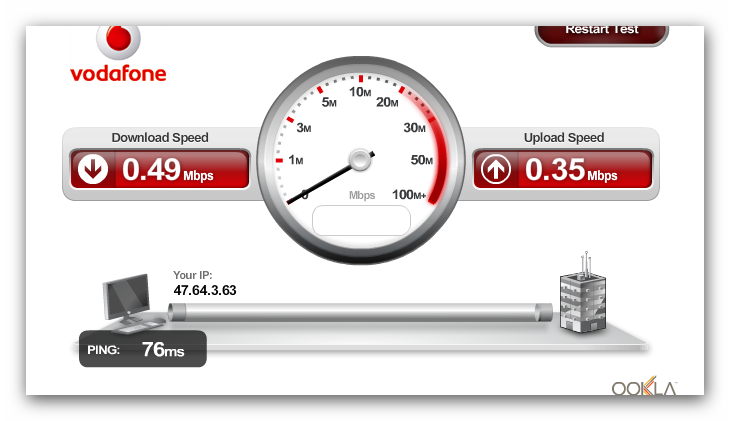
Task: Click the 1M mark on speedometer
Action: coord(296,160)
